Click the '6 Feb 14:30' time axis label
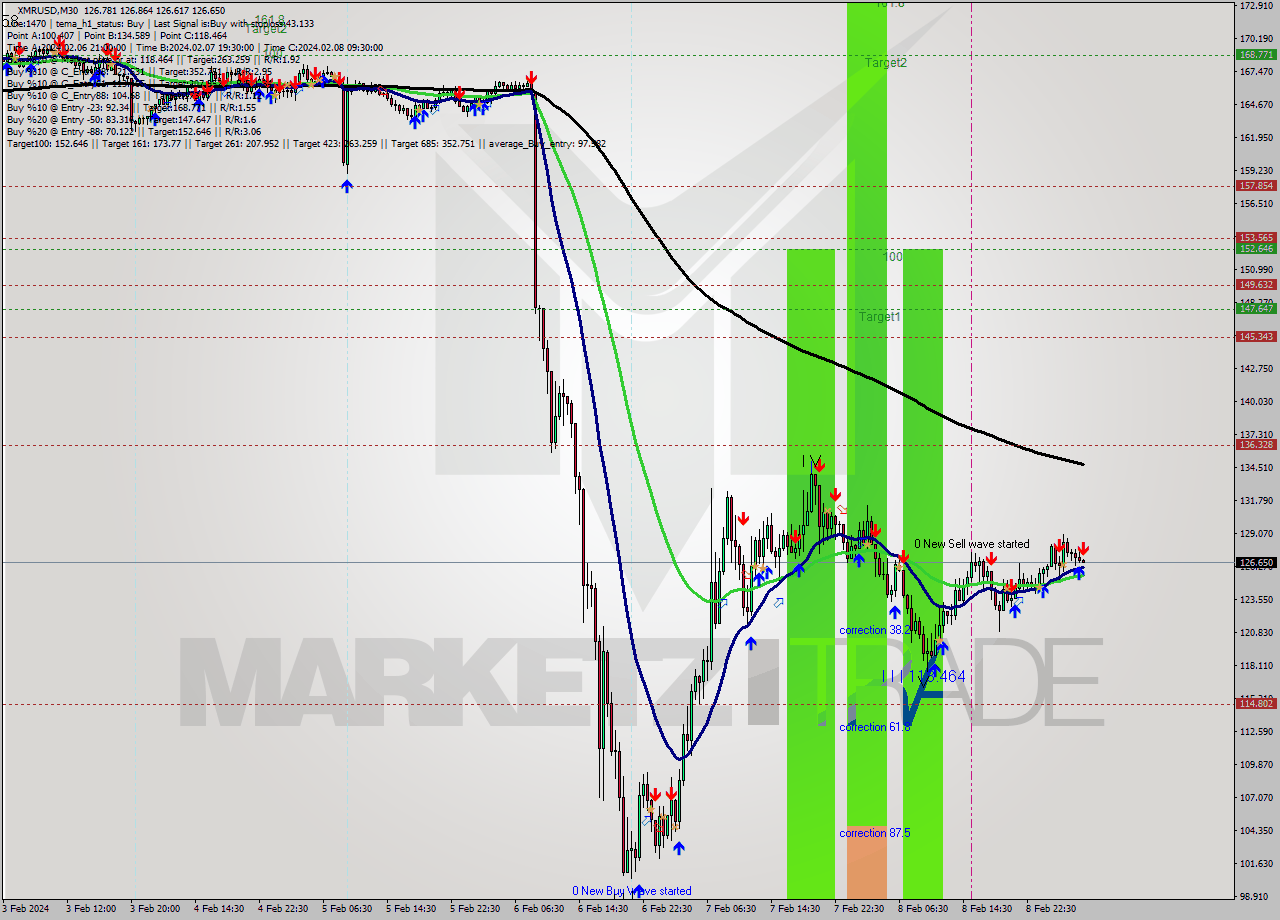Image resolution: width=1280 pixels, height=920 pixels. (x=602, y=909)
